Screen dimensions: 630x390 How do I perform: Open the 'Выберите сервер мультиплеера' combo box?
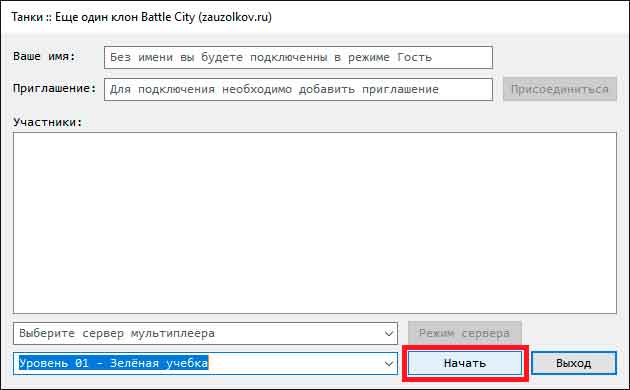[205, 333]
